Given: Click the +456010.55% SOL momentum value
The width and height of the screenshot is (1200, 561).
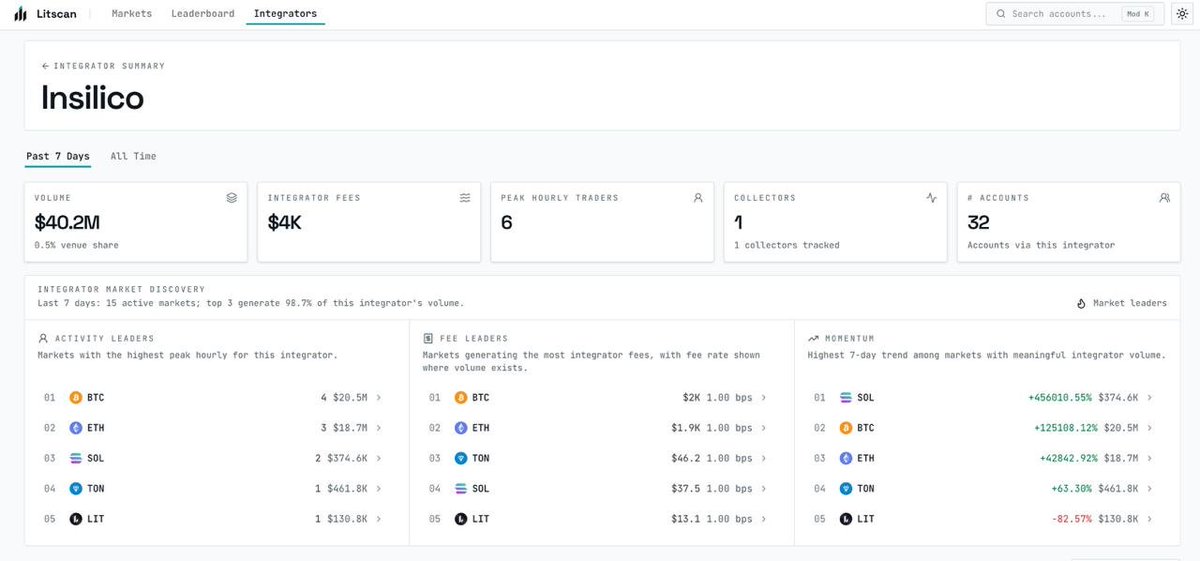Looking at the screenshot, I should pos(1059,398).
